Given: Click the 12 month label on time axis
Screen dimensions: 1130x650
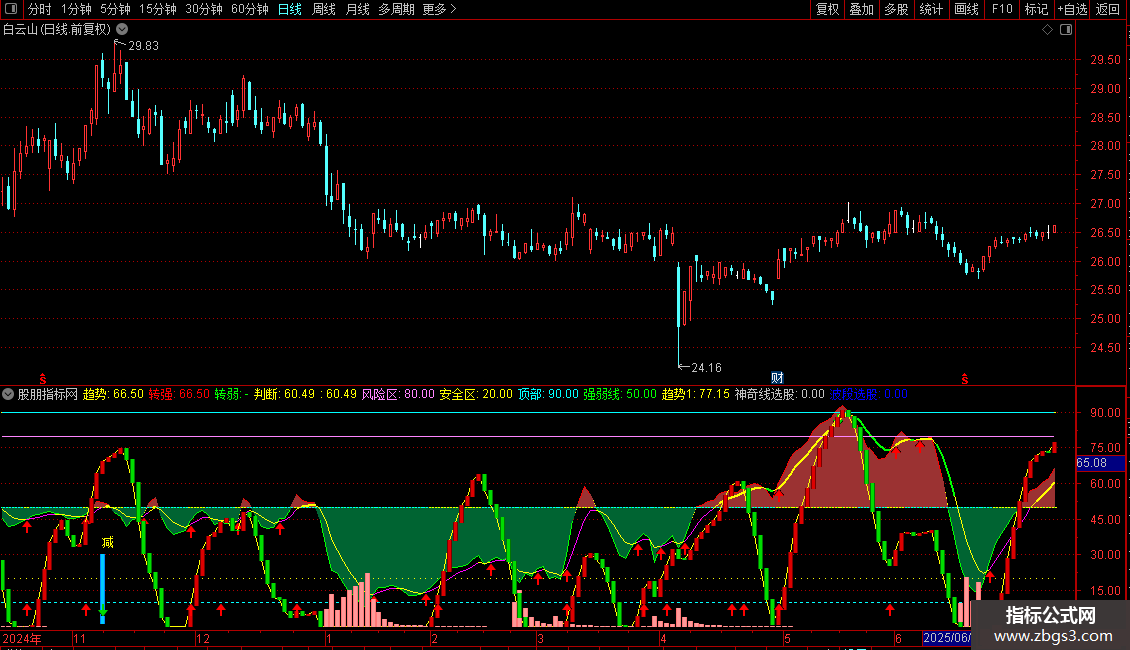Looking at the screenshot, I should [203, 638].
